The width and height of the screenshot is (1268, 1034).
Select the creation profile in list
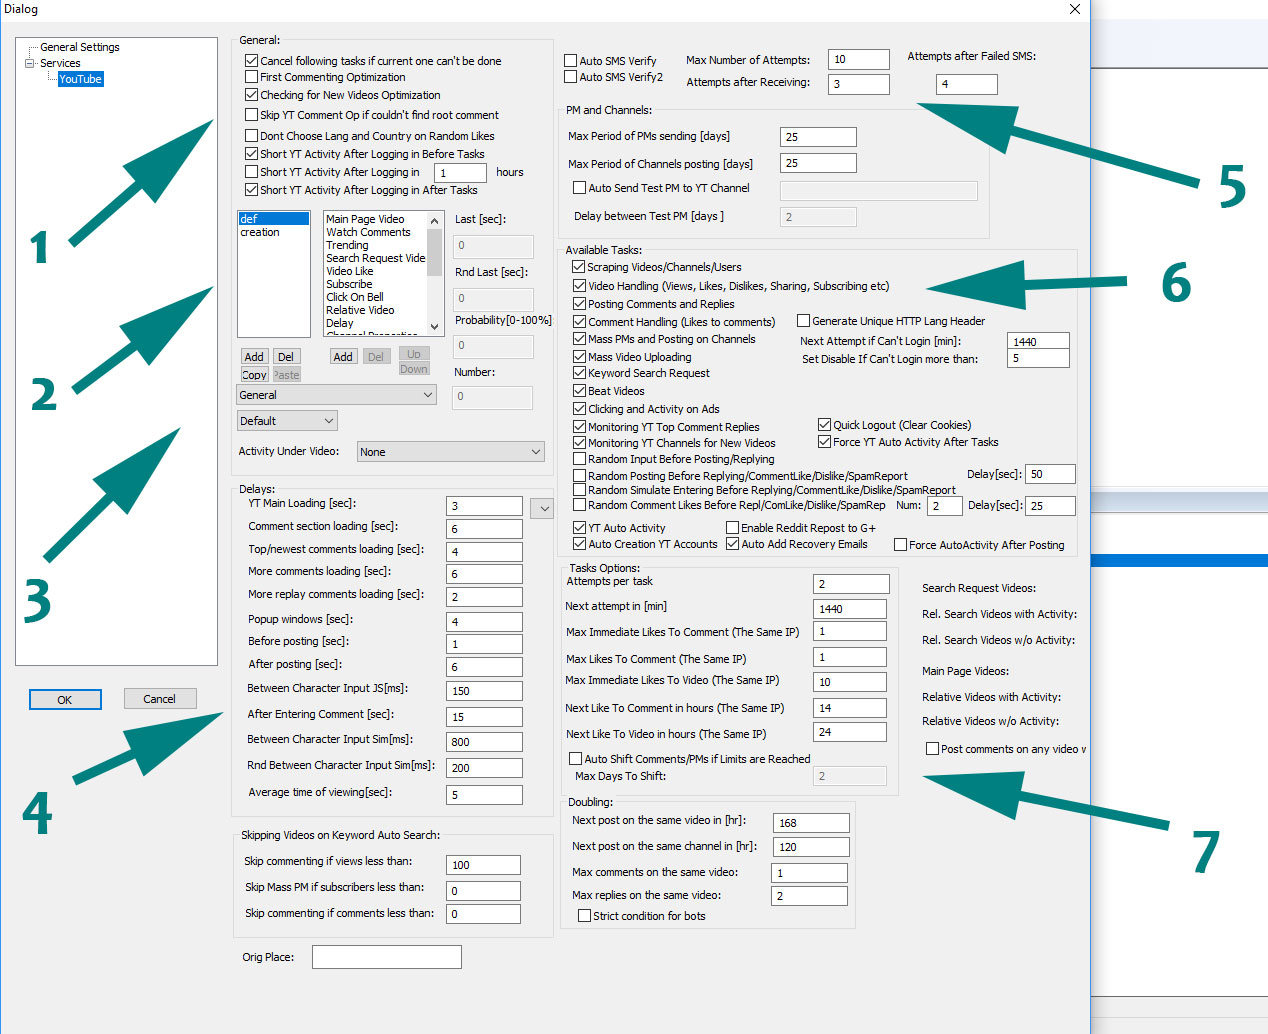tap(260, 232)
